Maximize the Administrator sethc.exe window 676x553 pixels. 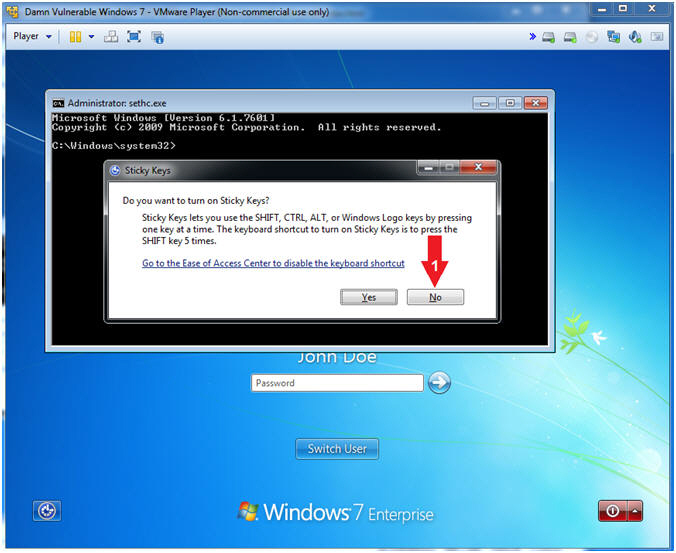tap(510, 103)
